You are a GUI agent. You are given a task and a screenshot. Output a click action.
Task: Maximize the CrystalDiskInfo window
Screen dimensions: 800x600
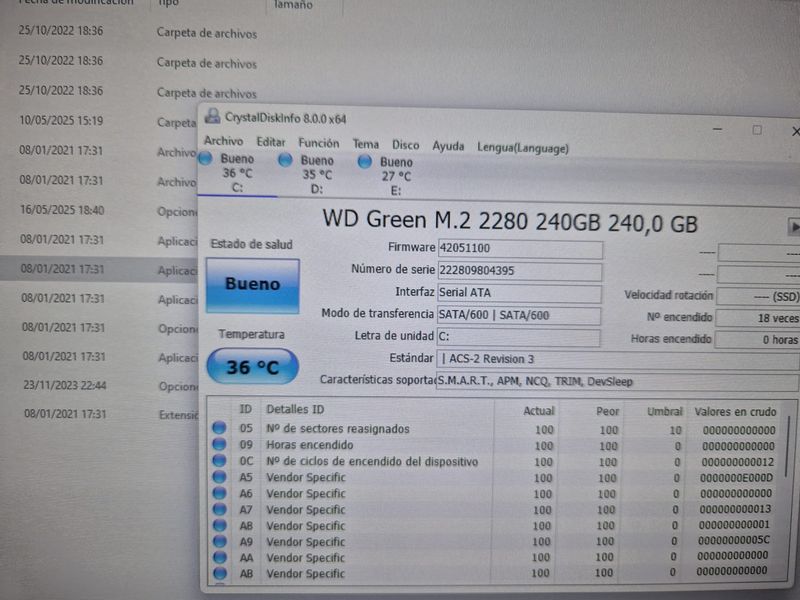757,130
